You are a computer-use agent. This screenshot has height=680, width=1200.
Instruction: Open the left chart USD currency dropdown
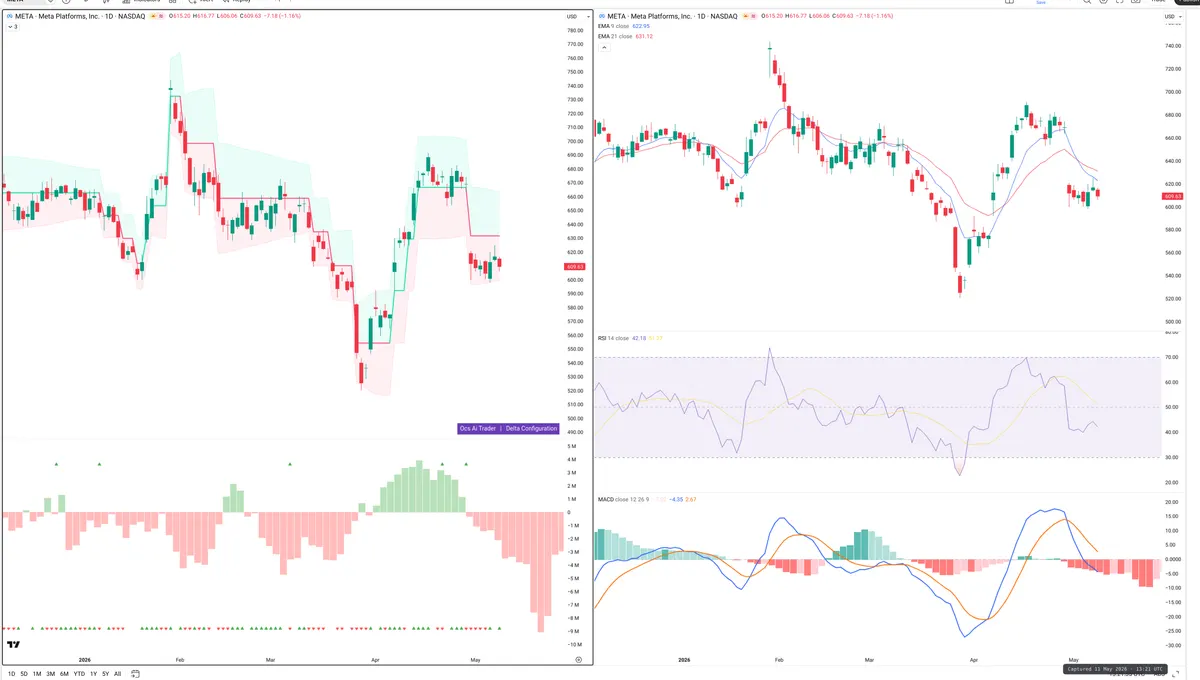tap(572, 17)
